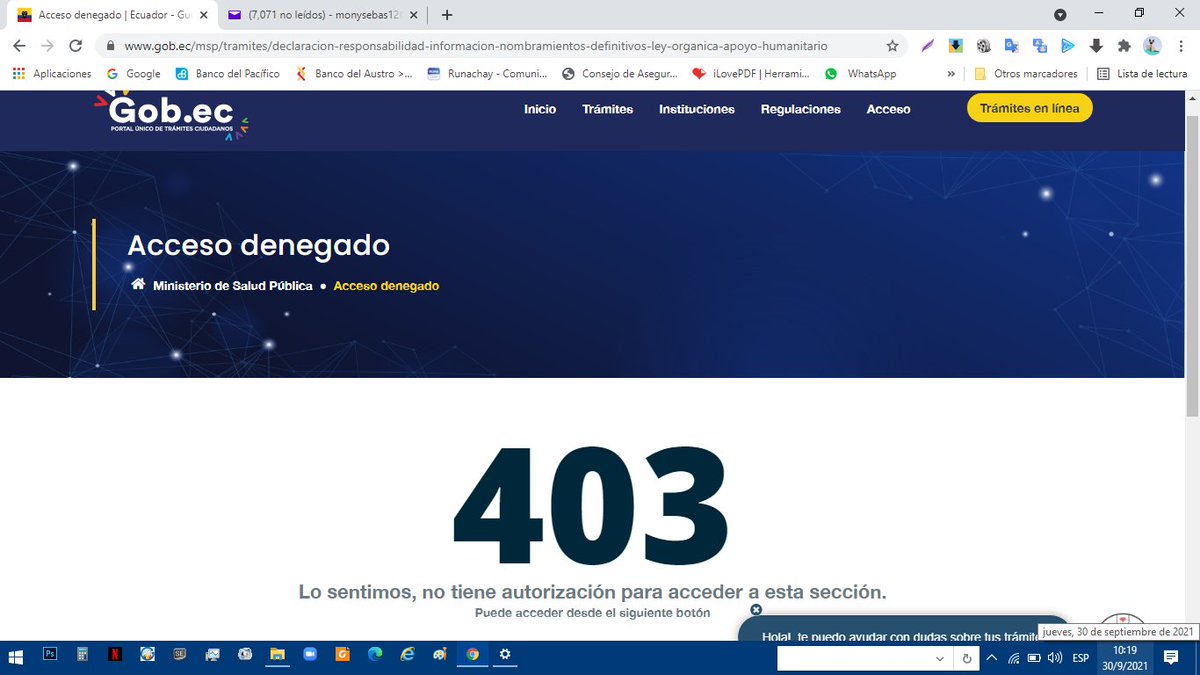
Task: Open the iLovePDF bookmark
Action: (750, 74)
